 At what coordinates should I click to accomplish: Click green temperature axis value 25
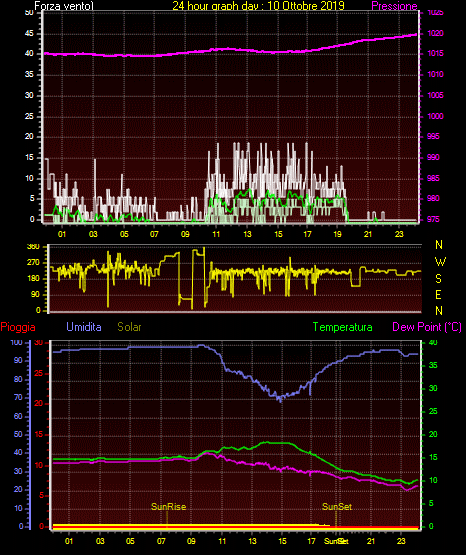pyautogui.click(x=433, y=411)
